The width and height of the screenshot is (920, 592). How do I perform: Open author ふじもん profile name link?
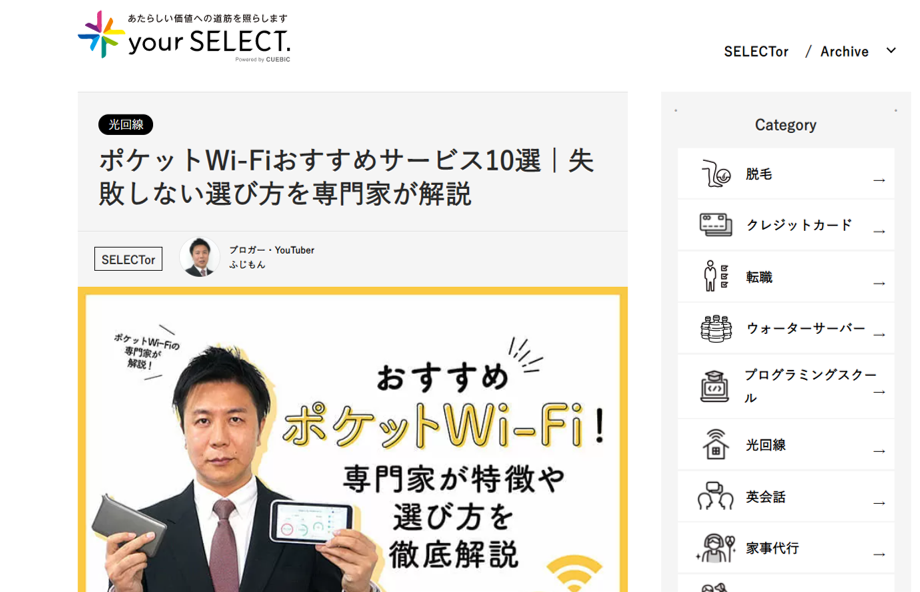[247, 265]
